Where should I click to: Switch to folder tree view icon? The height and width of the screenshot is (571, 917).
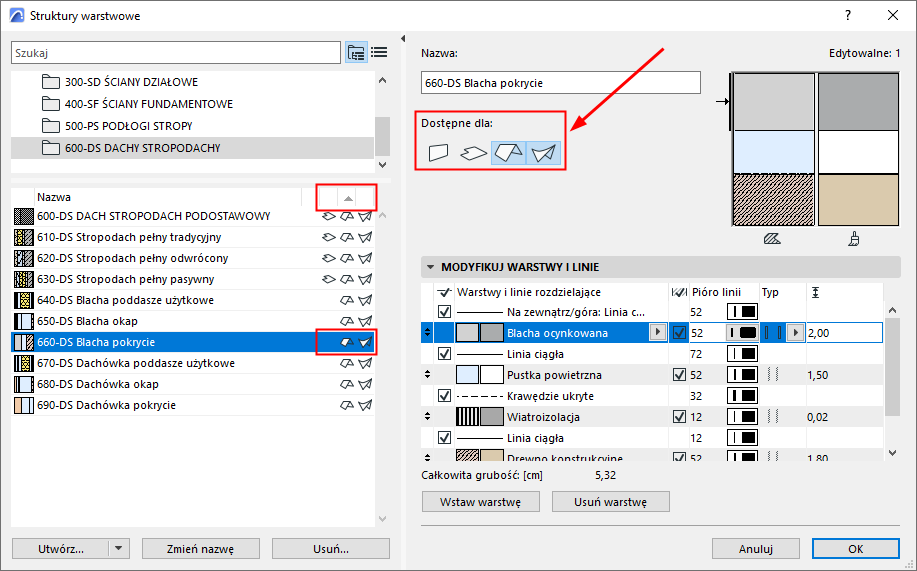(356, 53)
